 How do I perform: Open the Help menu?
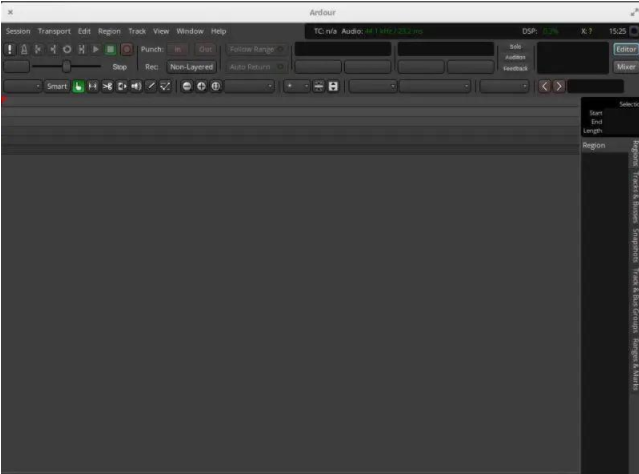pos(218,31)
